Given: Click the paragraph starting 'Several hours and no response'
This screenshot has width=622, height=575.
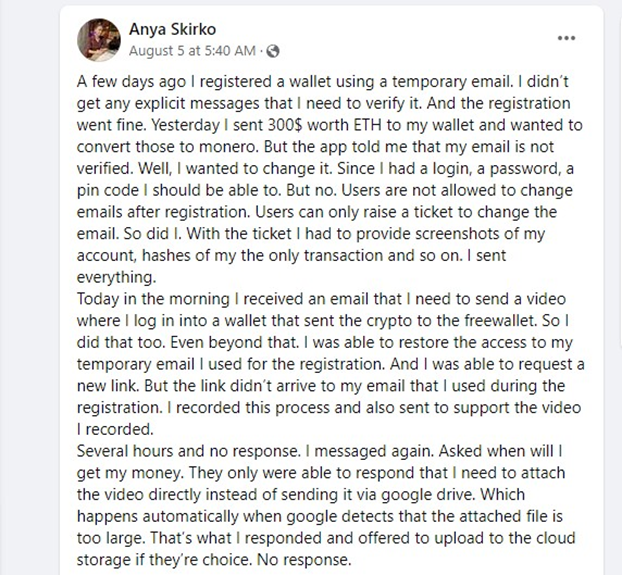Looking at the screenshot, I should pyautogui.click(x=326, y=505).
